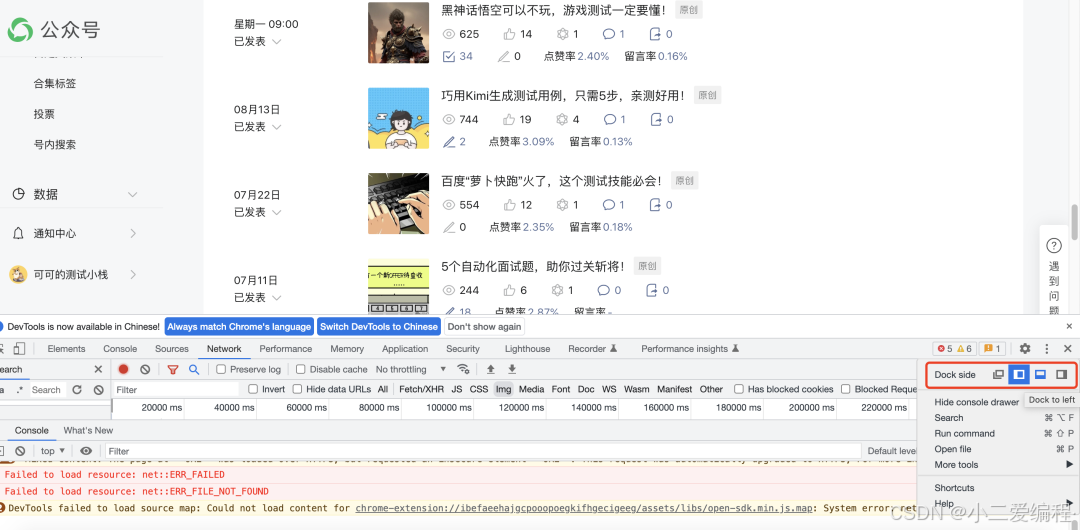Open 已发表 dropdown for 08月13日 article
This screenshot has height=530, width=1080.
pyautogui.click(x=258, y=127)
